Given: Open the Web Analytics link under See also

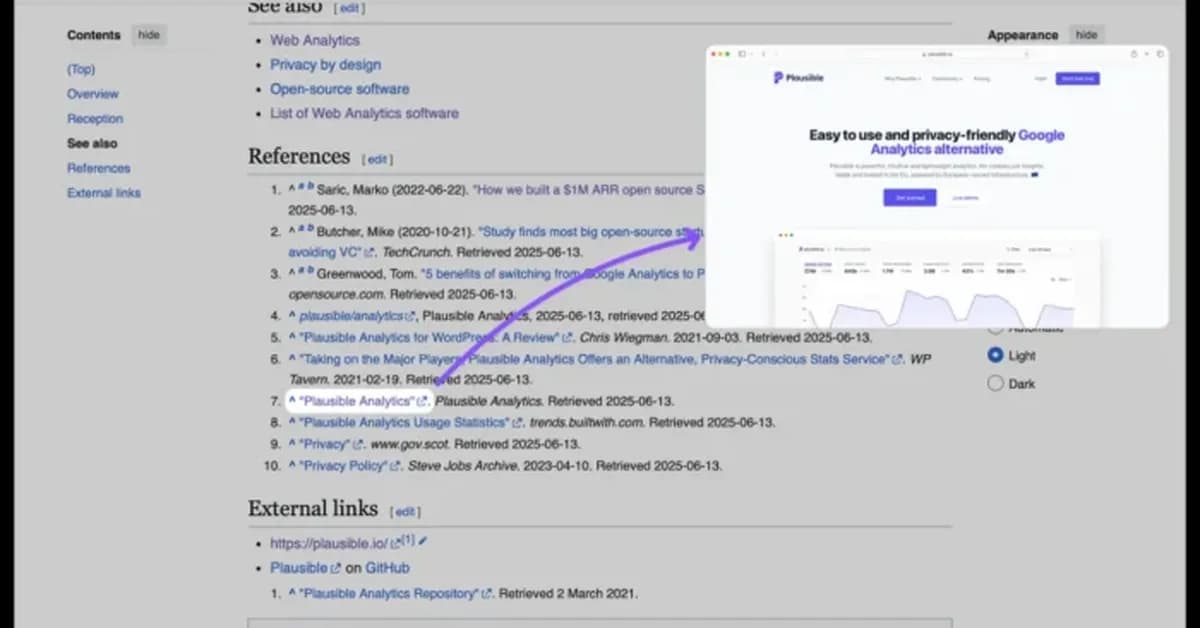Looking at the screenshot, I should point(314,40).
